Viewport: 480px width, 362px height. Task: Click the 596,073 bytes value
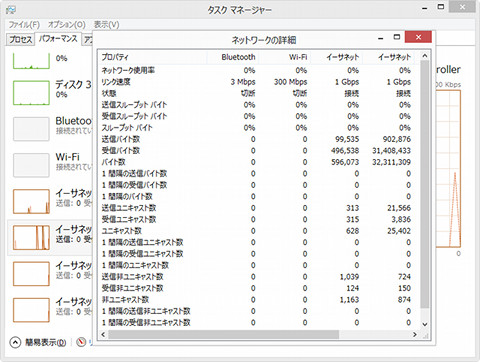[x=345, y=162]
